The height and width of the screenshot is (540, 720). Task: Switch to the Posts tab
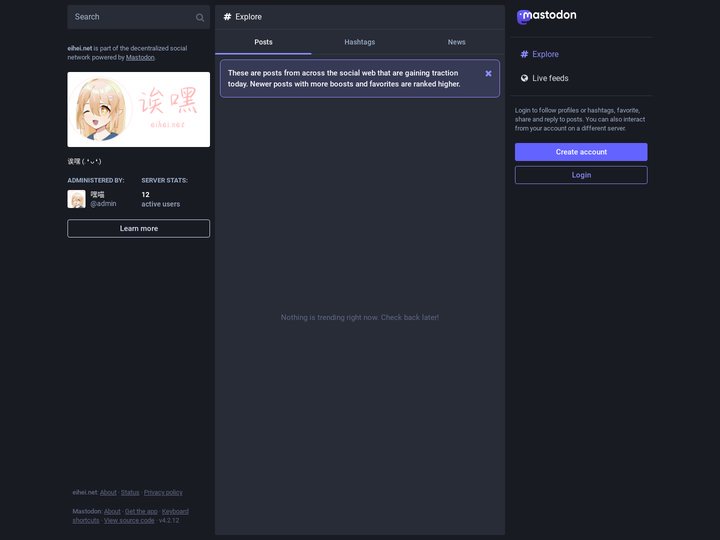click(263, 42)
